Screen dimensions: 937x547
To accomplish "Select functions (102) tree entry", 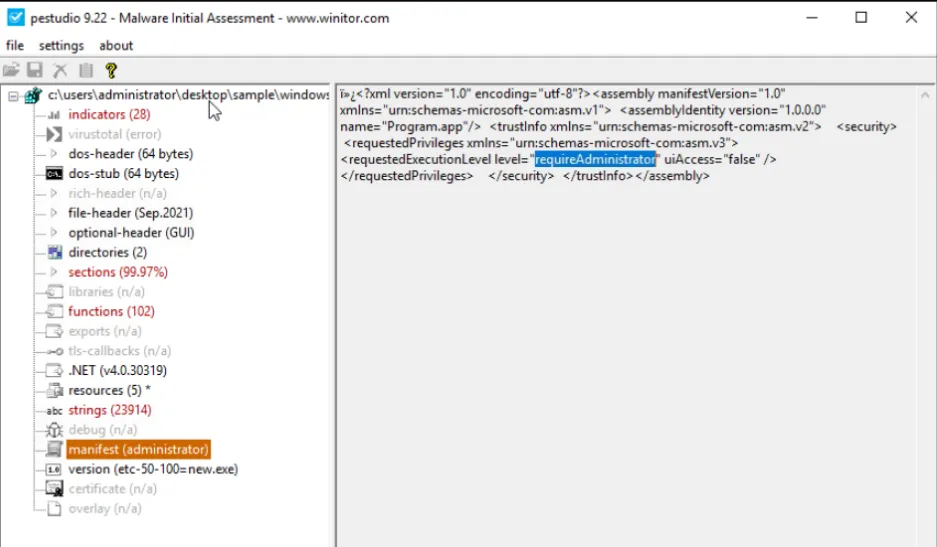I will click(x=111, y=311).
